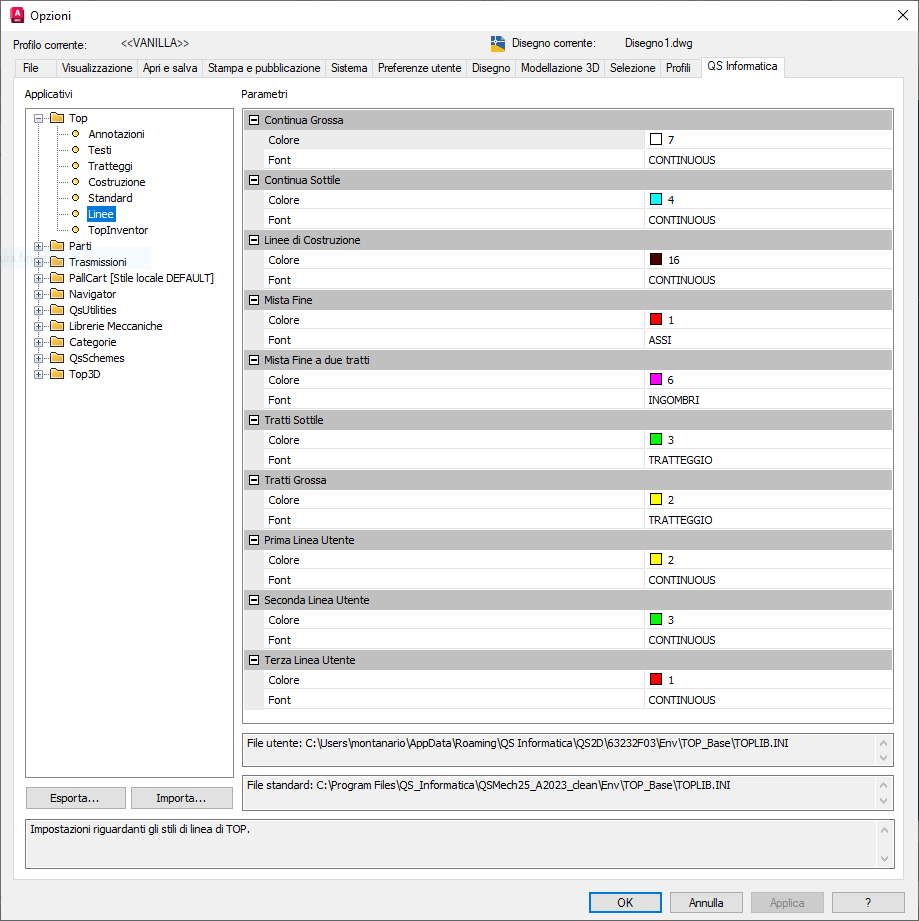Open the Modellazione 3D tab

pos(560,68)
